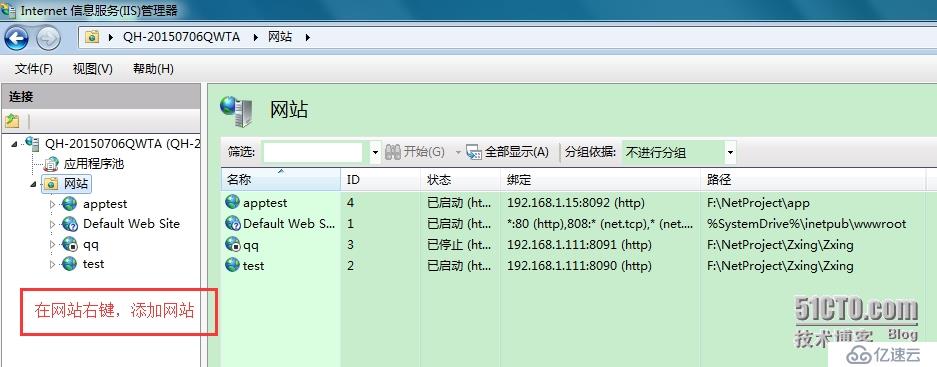Open the 开始(G) dropdown arrow
The width and height of the screenshot is (937, 367).
tap(458, 152)
